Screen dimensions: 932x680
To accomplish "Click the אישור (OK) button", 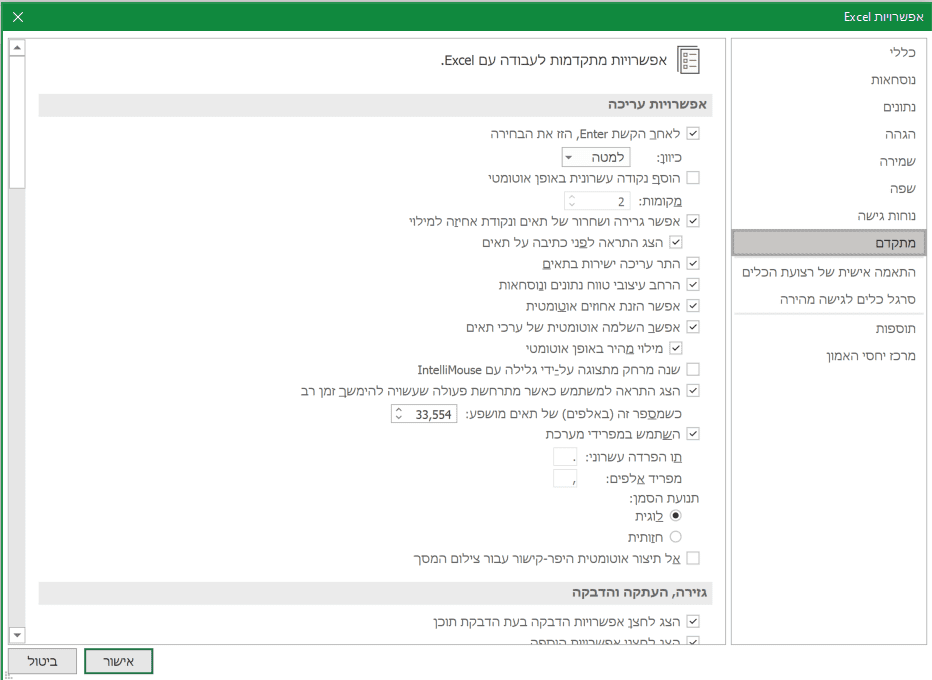I will click(x=118, y=661).
